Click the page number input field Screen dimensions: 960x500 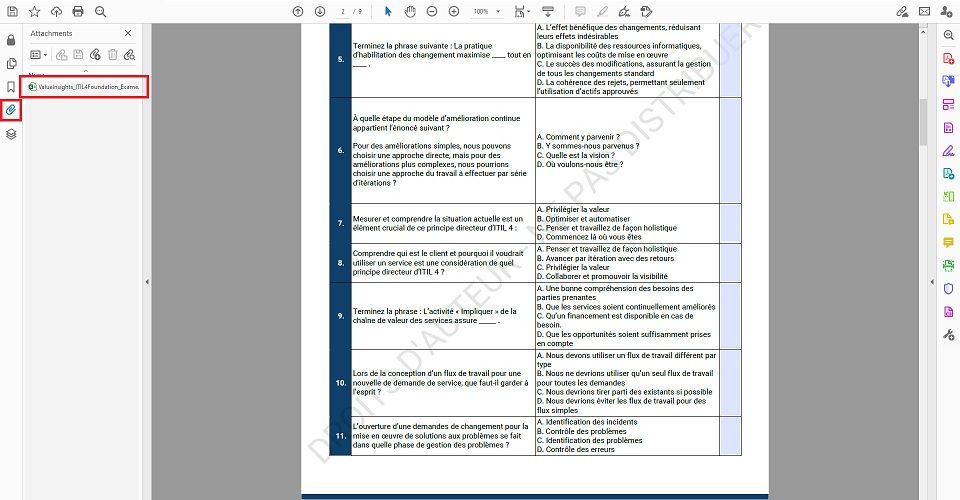coord(343,11)
